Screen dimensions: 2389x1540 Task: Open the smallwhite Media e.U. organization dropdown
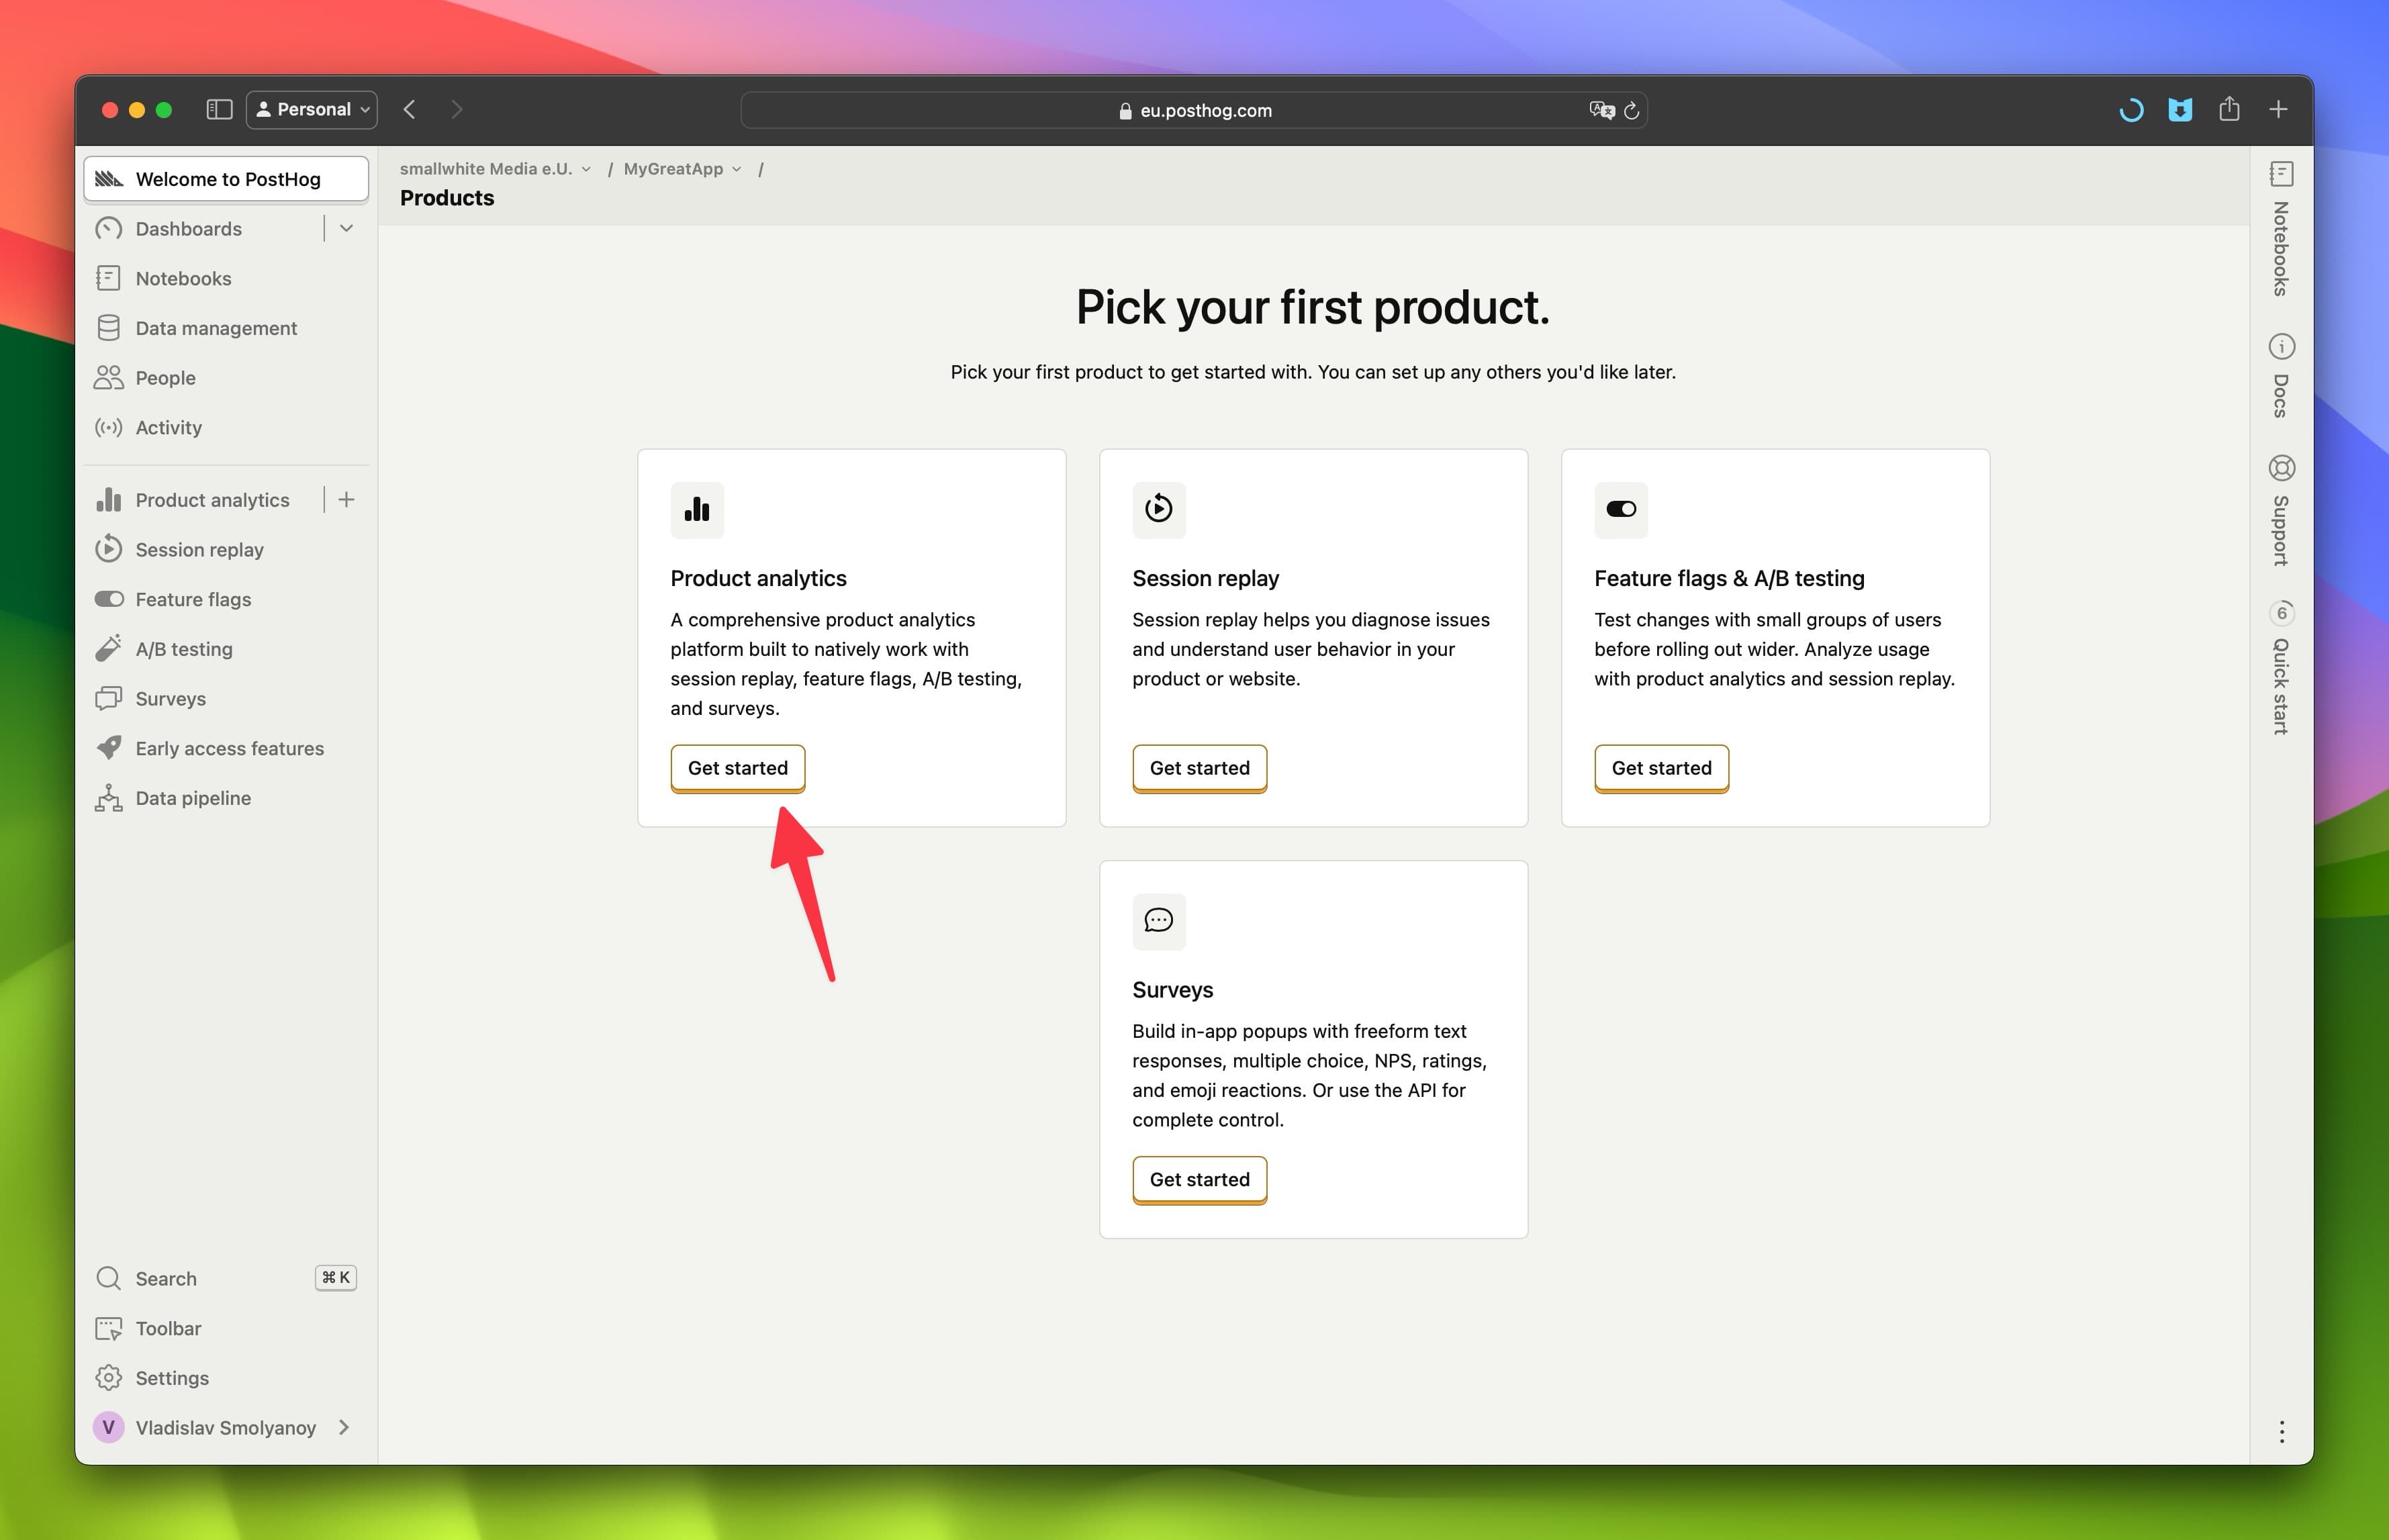click(496, 169)
